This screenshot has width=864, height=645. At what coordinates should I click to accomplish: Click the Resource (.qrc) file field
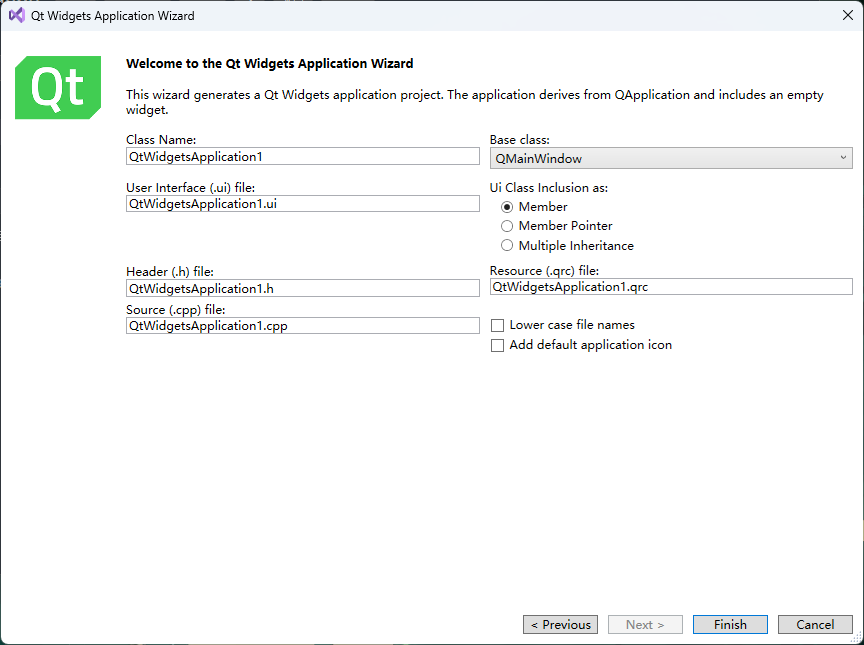tap(671, 286)
